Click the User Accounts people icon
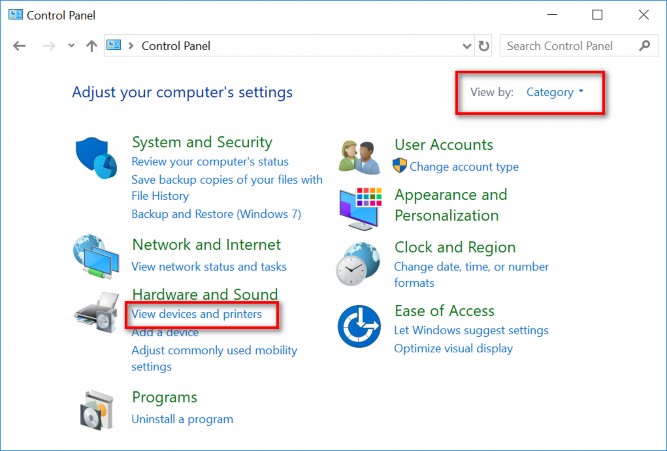The height and width of the screenshot is (451, 667). click(x=360, y=155)
